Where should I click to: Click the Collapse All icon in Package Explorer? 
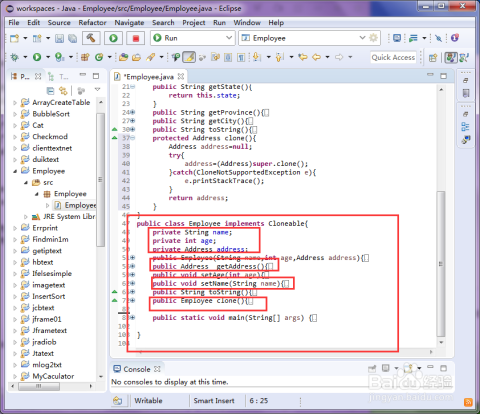tap(50, 90)
